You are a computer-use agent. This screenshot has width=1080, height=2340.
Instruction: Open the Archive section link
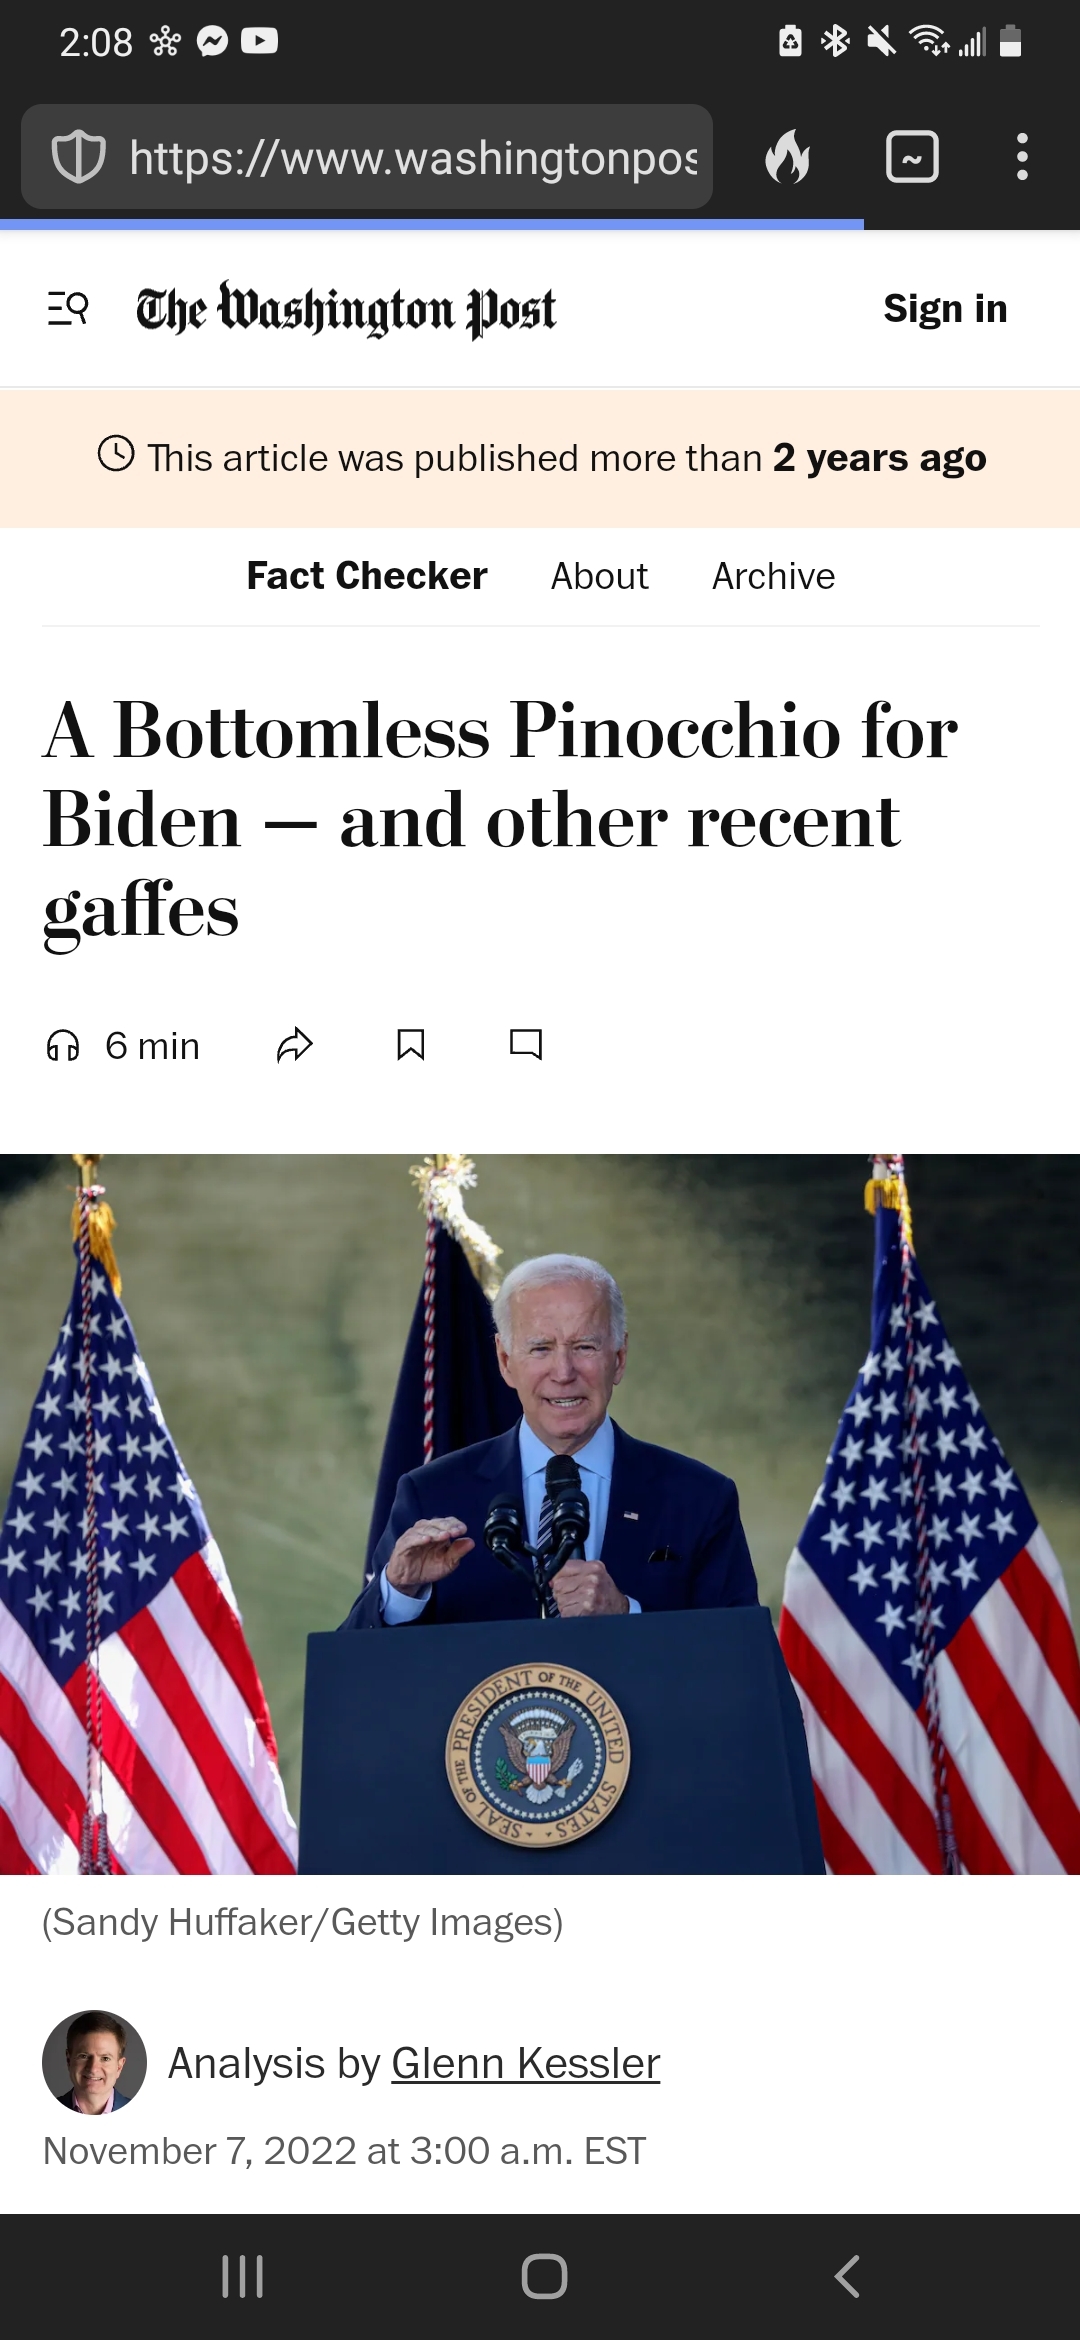pyautogui.click(x=773, y=576)
